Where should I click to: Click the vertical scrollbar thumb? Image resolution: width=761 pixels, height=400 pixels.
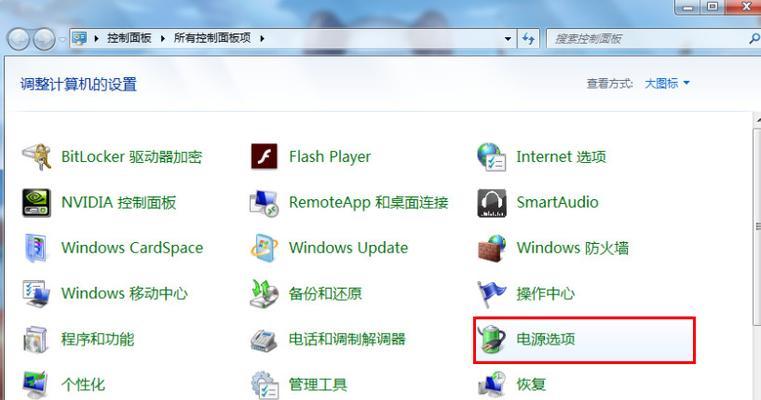click(757, 226)
